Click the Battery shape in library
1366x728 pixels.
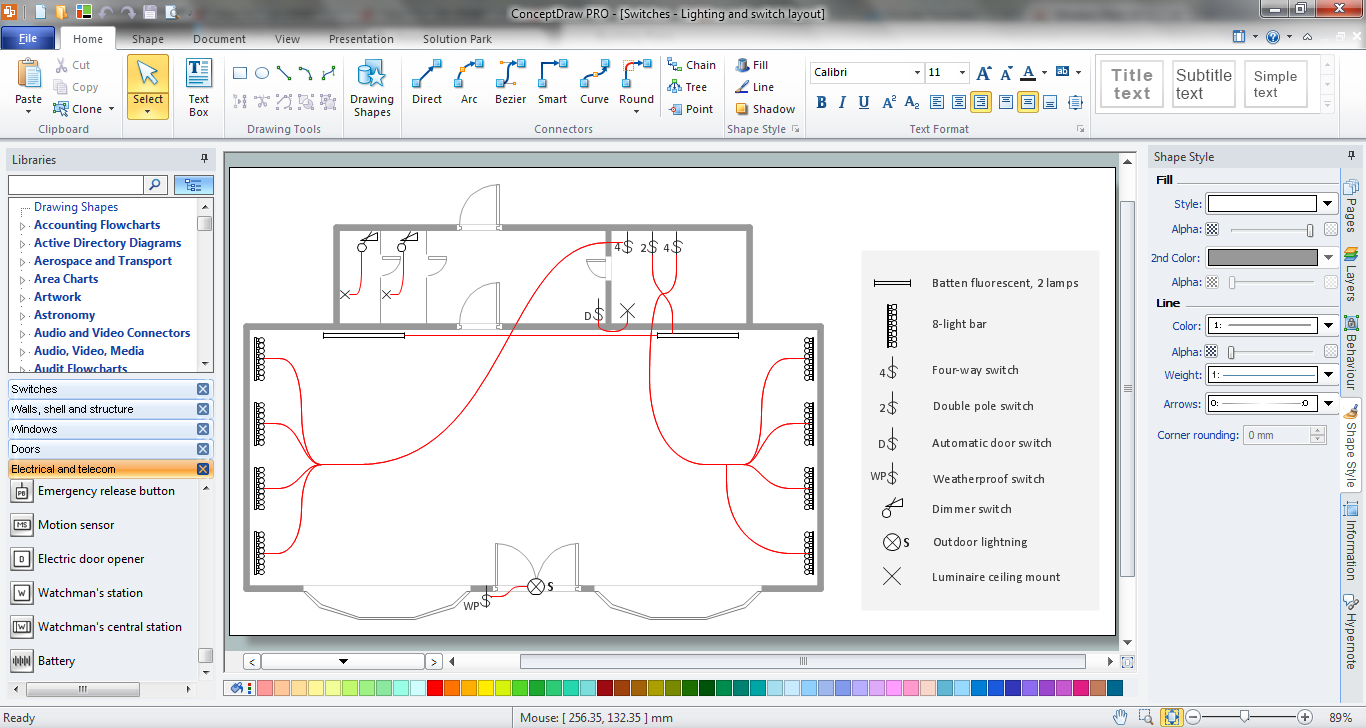[x=56, y=661]
